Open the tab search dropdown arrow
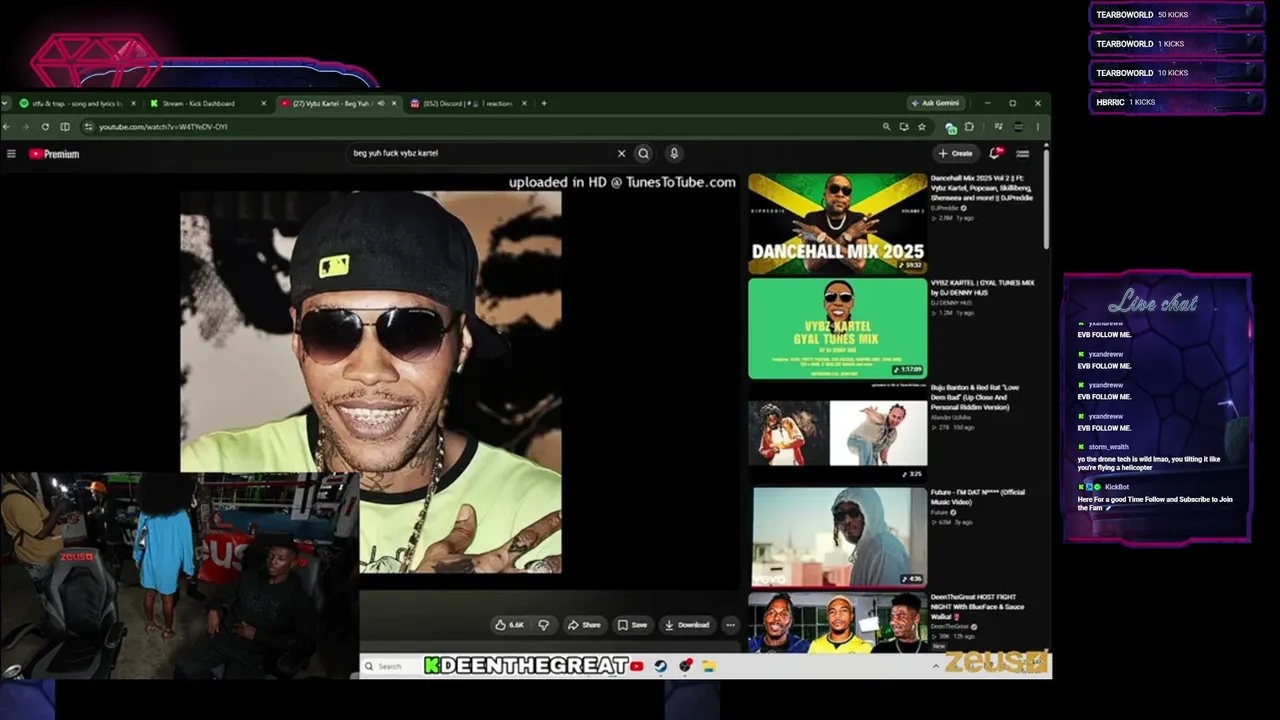 pyautogui.click(x=6, y=103)
